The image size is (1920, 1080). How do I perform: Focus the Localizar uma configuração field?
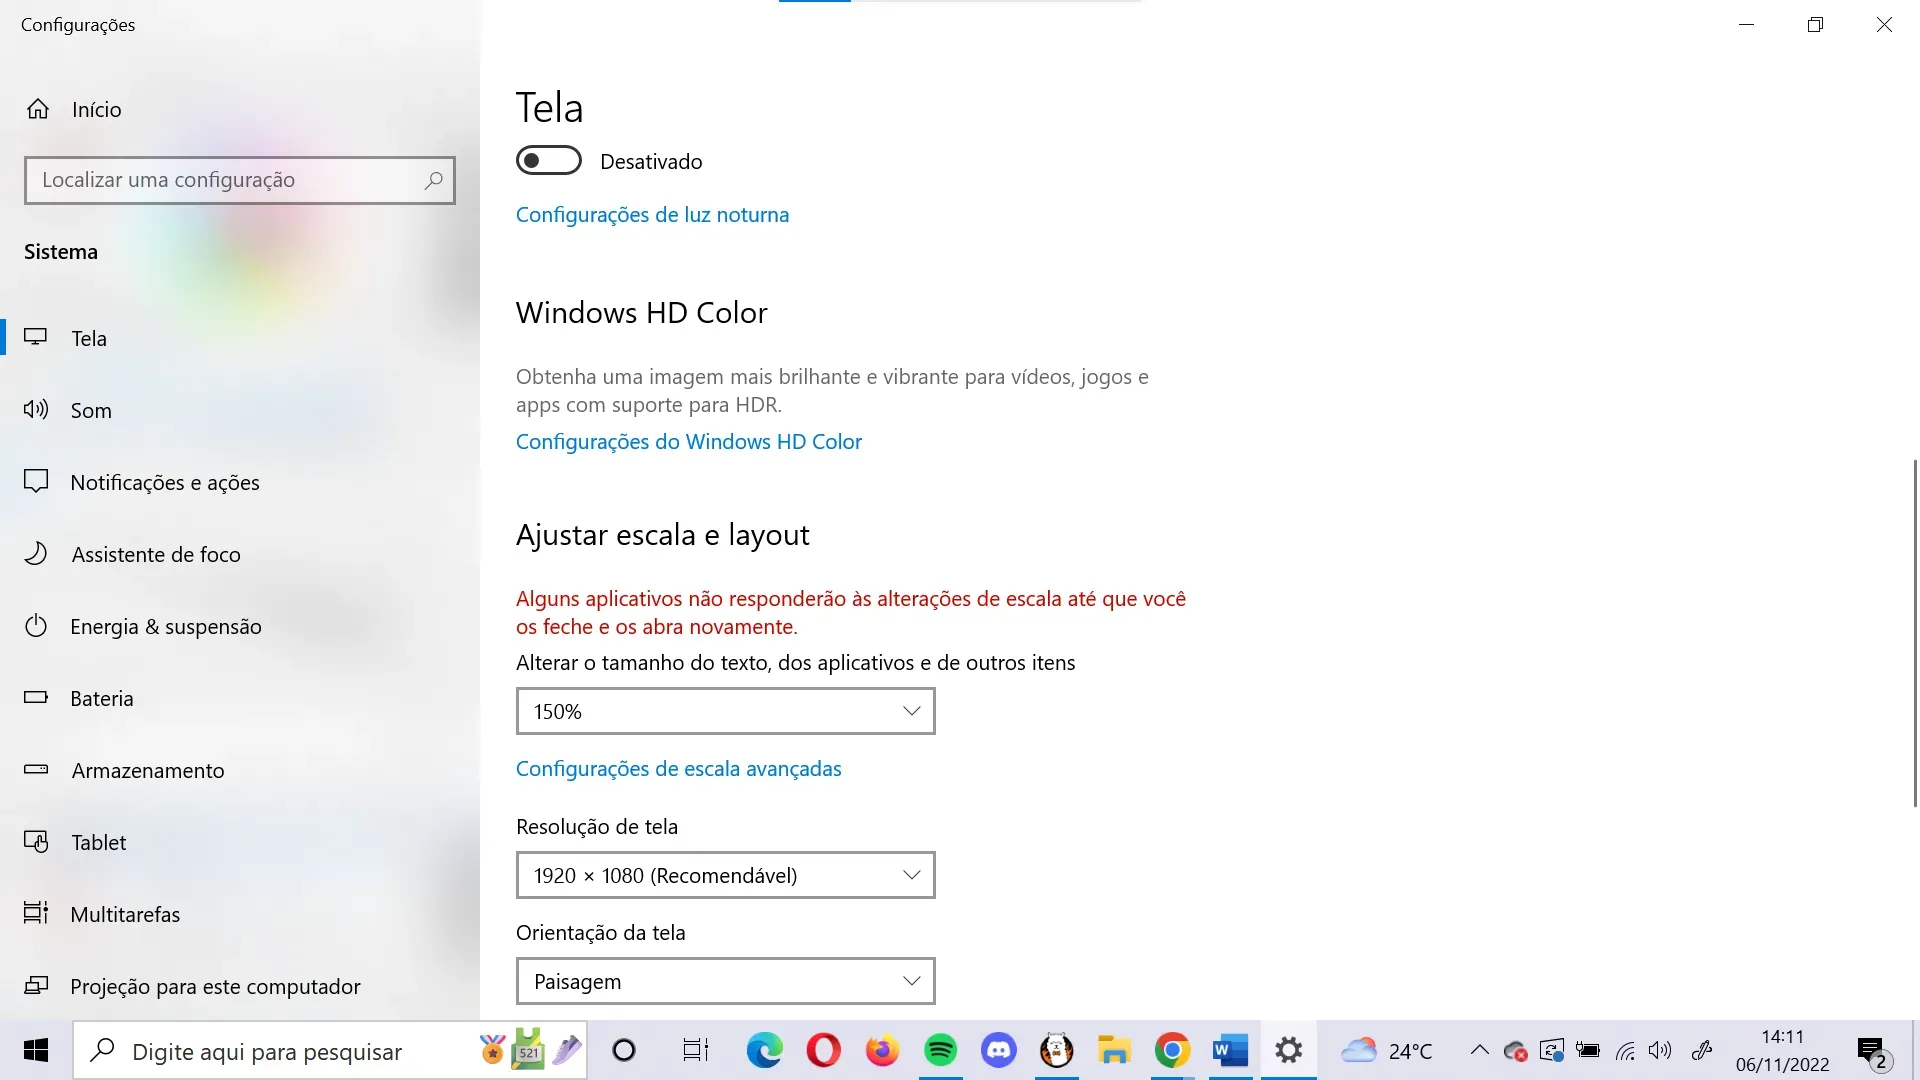point(240,180)
